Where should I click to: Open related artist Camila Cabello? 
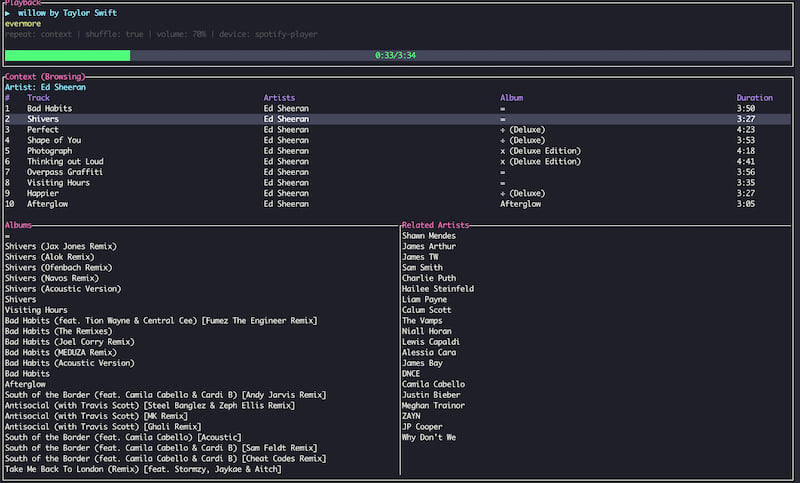click(x=433, y=384)
